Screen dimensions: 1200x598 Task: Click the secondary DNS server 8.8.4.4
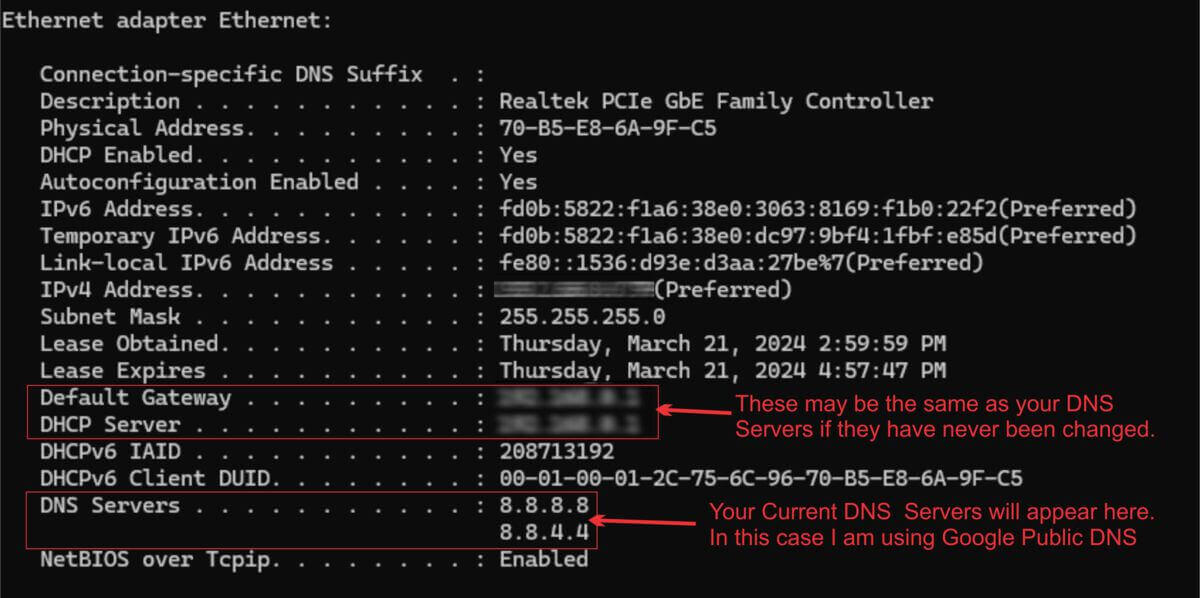pos(544,532)
